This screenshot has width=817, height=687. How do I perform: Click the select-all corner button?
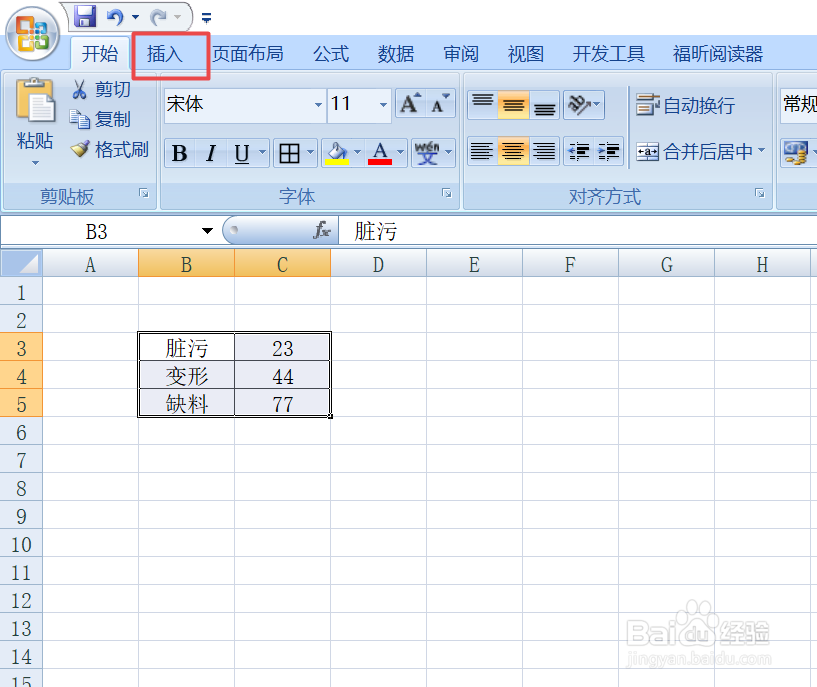tap(21, 264)
